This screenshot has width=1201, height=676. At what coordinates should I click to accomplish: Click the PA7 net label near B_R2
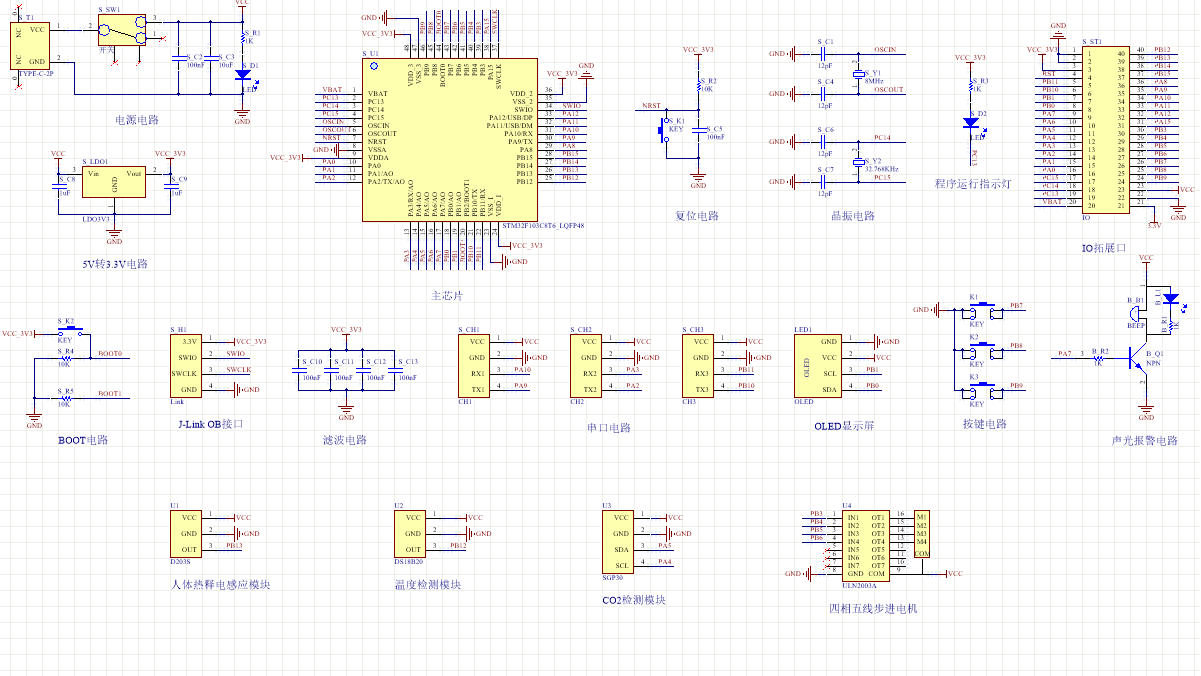pyautogui.click(x=1065, y=353)
